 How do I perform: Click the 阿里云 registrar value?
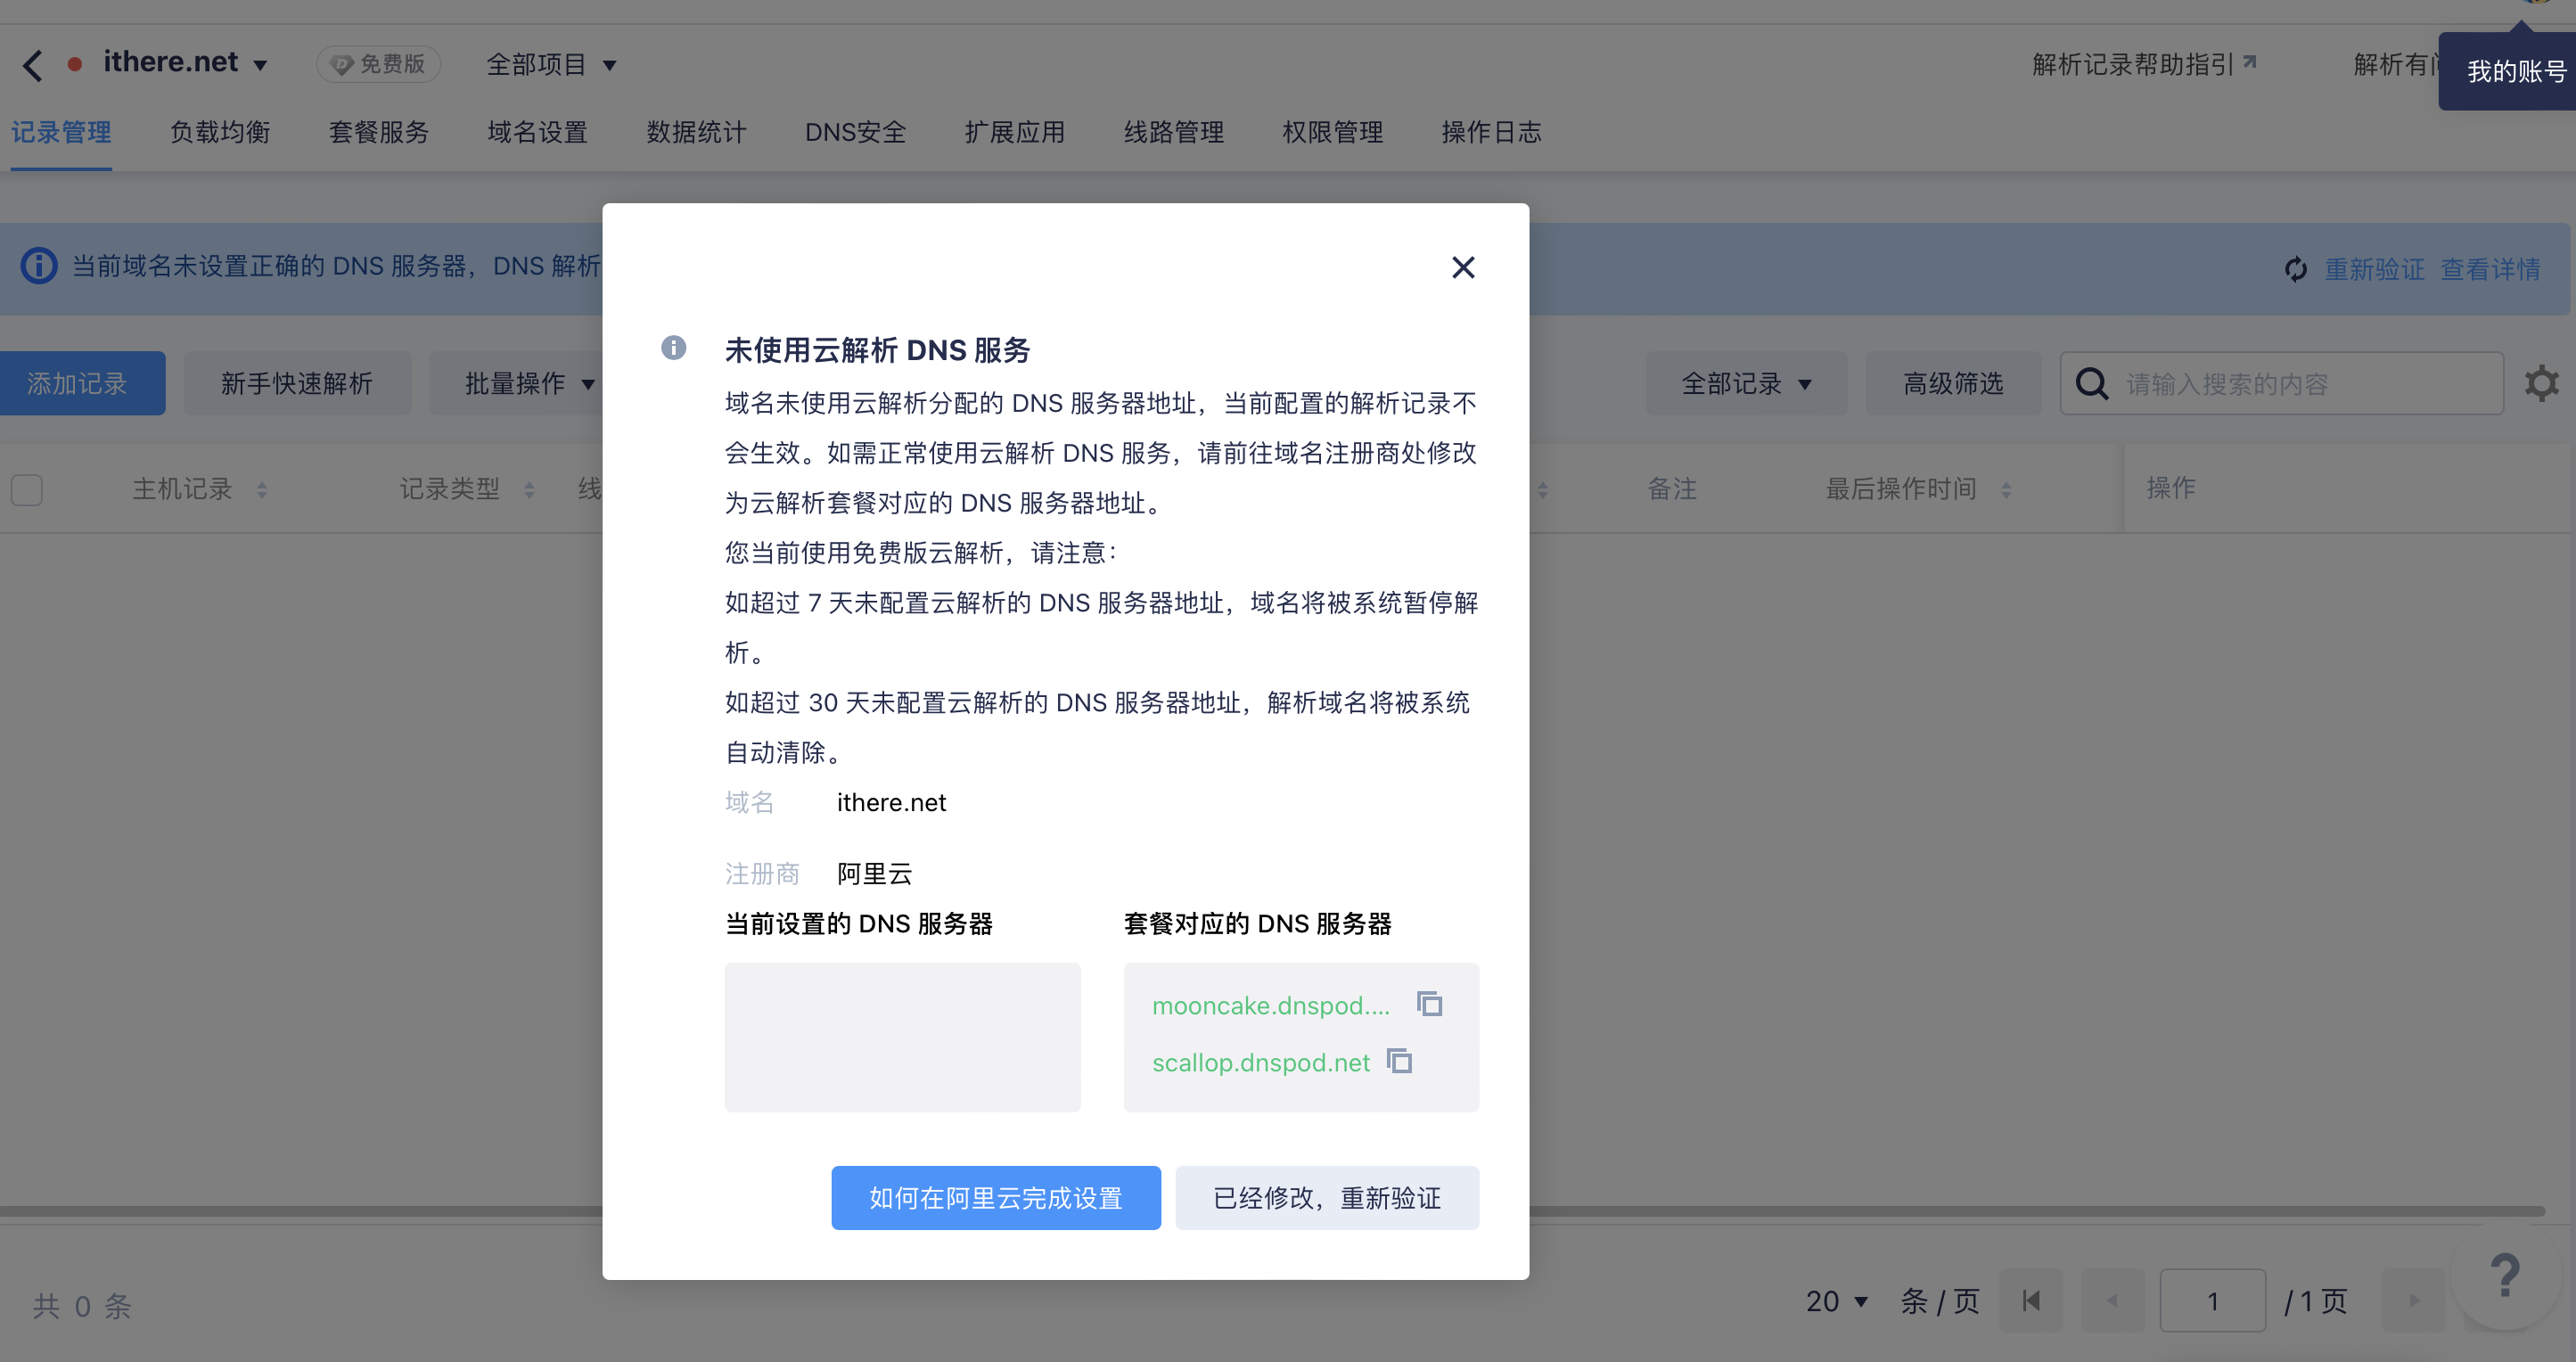875,874
